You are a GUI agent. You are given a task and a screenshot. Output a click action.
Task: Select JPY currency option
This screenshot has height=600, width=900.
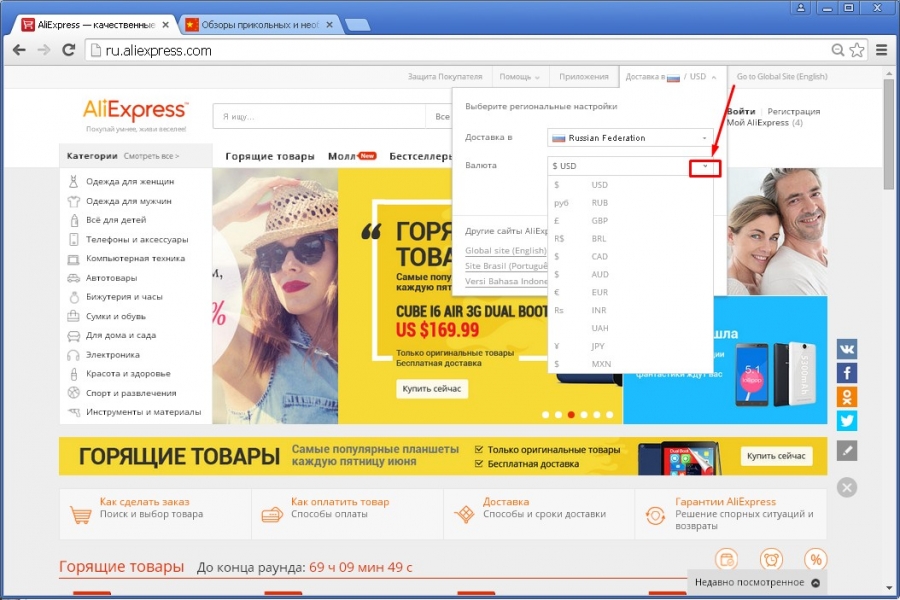tap(630, 346)
